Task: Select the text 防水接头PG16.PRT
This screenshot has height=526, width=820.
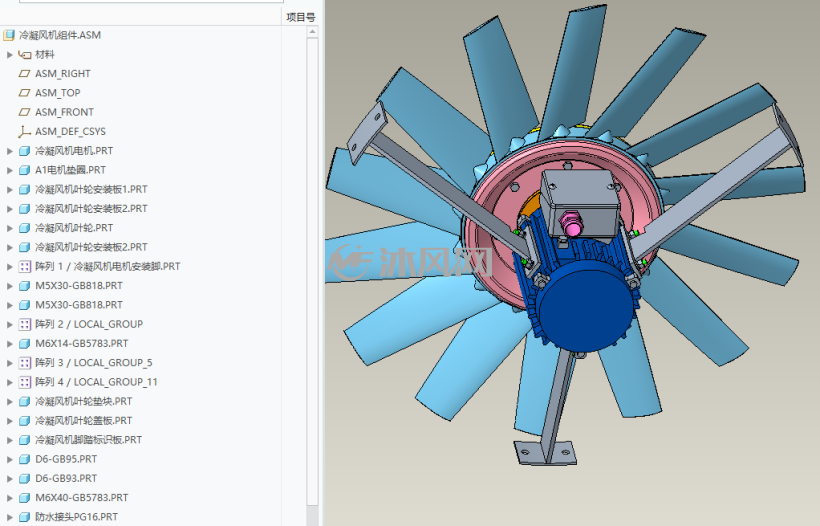Action: (76, 517)
